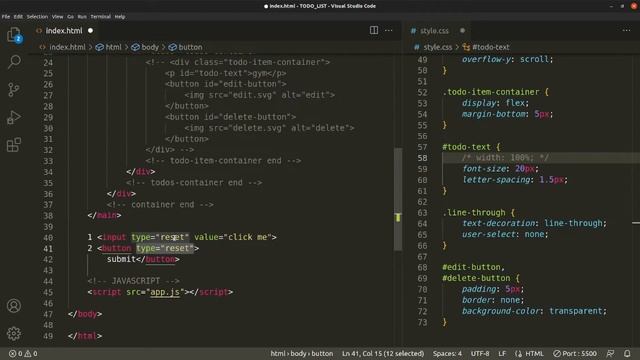Click the JAVASCRIPT comment on line 44

133,281
